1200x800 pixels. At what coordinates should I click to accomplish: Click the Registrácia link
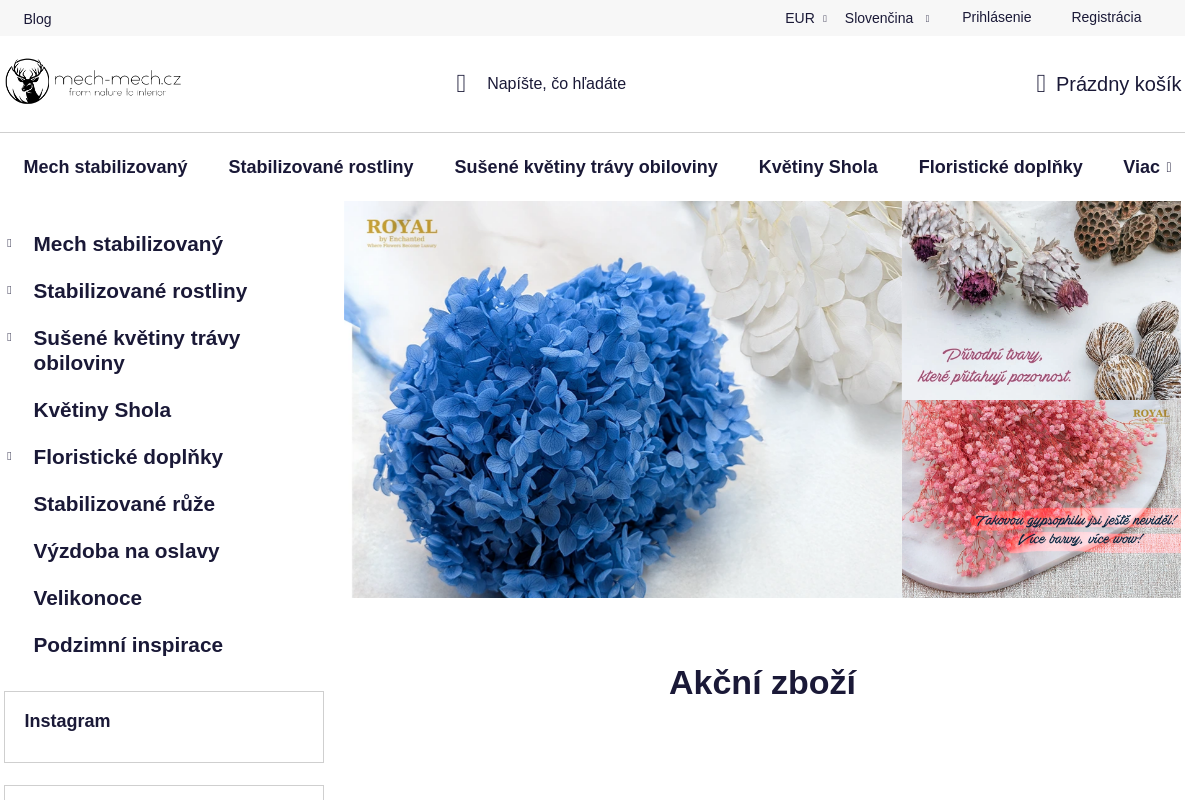(1106, 17)
